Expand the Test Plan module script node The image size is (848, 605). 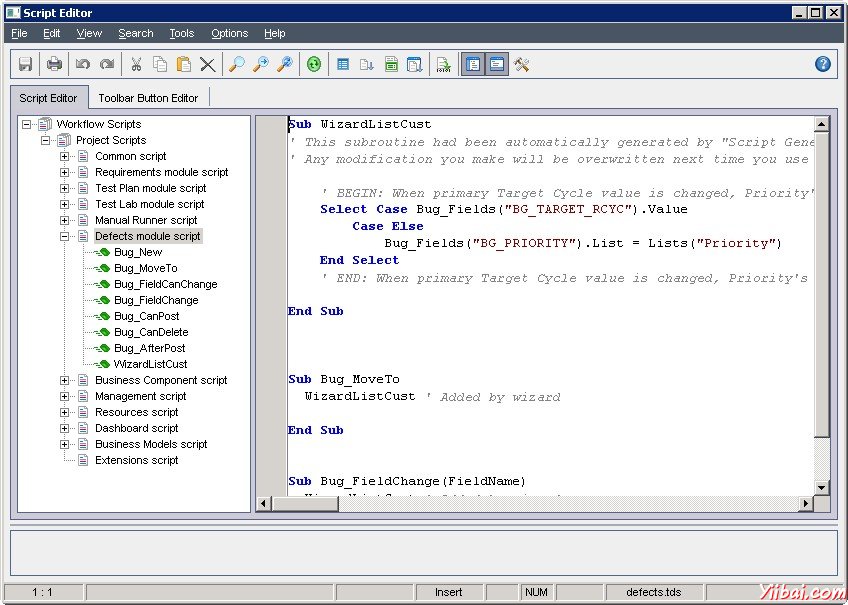[65, 188]
